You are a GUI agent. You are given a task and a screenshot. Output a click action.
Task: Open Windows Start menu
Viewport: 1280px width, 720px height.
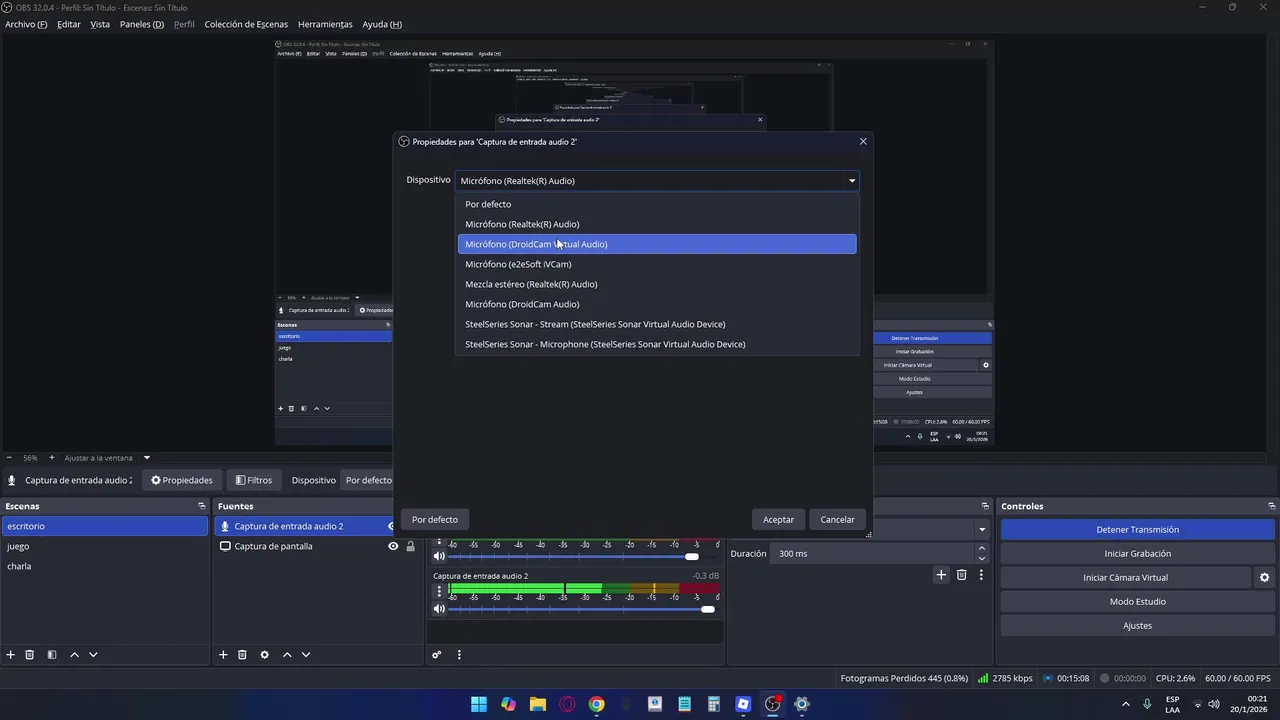[x=479, y=704]
